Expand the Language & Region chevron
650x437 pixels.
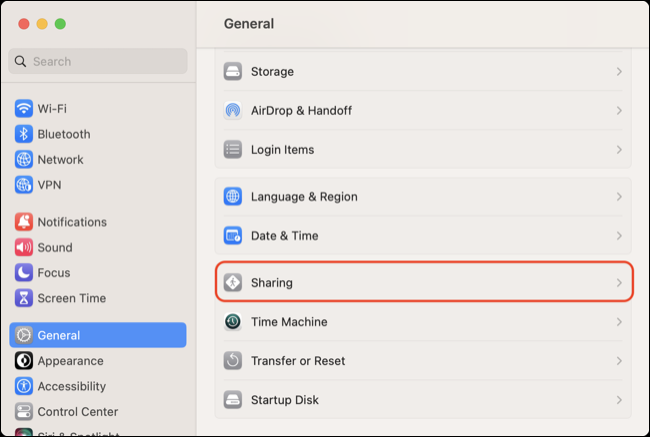[x=619, y=197]
